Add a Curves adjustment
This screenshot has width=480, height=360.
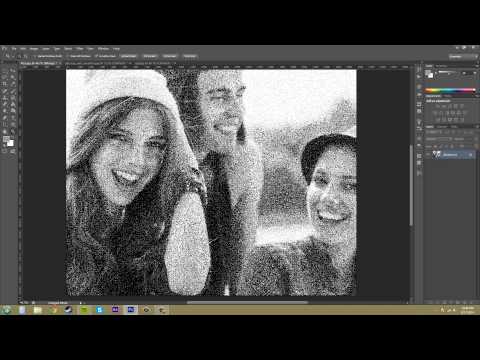[449, 106]
